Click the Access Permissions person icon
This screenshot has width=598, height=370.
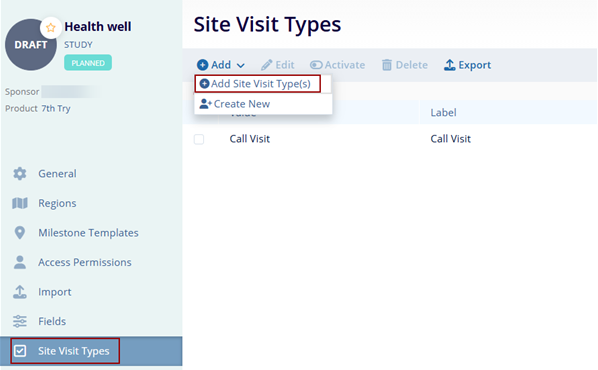(x=20, y=262)
